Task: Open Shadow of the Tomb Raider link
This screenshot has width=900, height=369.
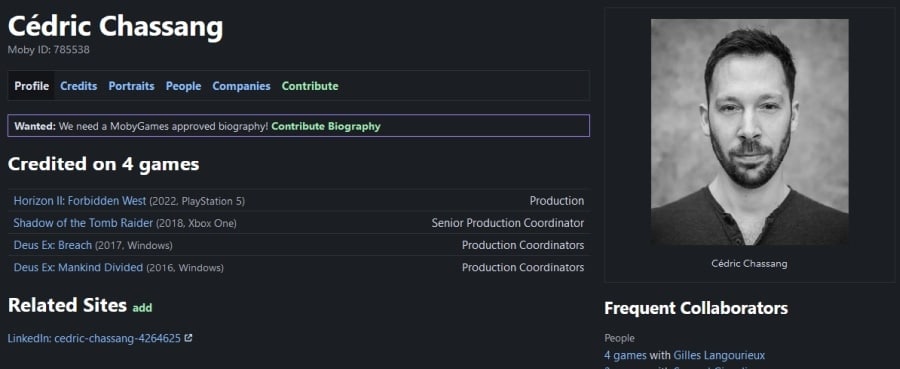Action: pyautogui.click(x=83, y=223)
